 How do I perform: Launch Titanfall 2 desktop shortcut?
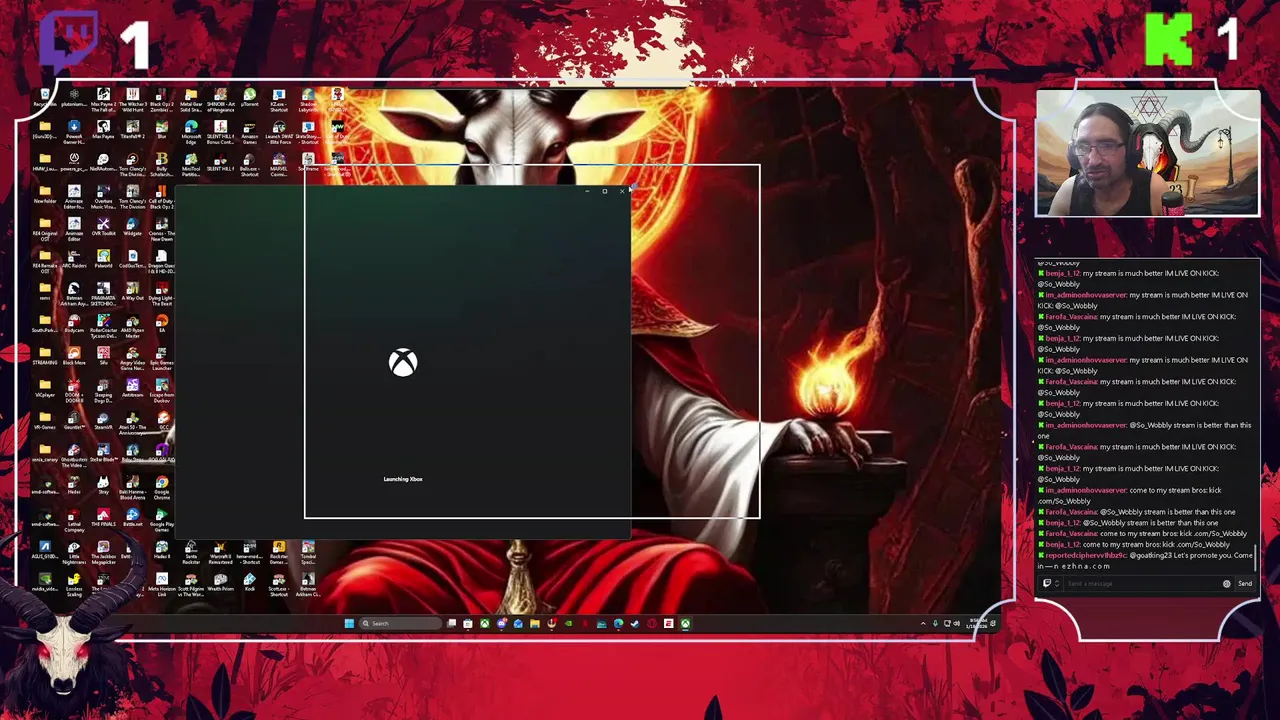click(x=133, y=129)
